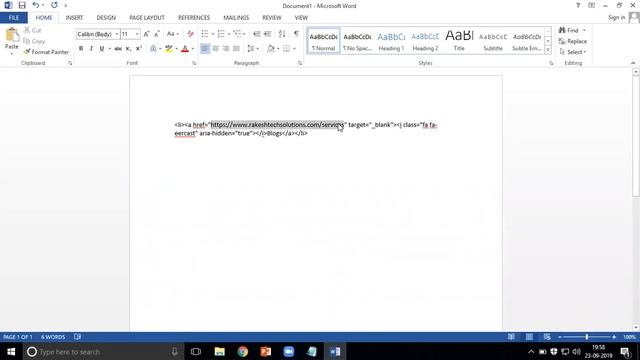Switch to REFERENCES tab
Screen dimensions: 640x360
[194, 18]
